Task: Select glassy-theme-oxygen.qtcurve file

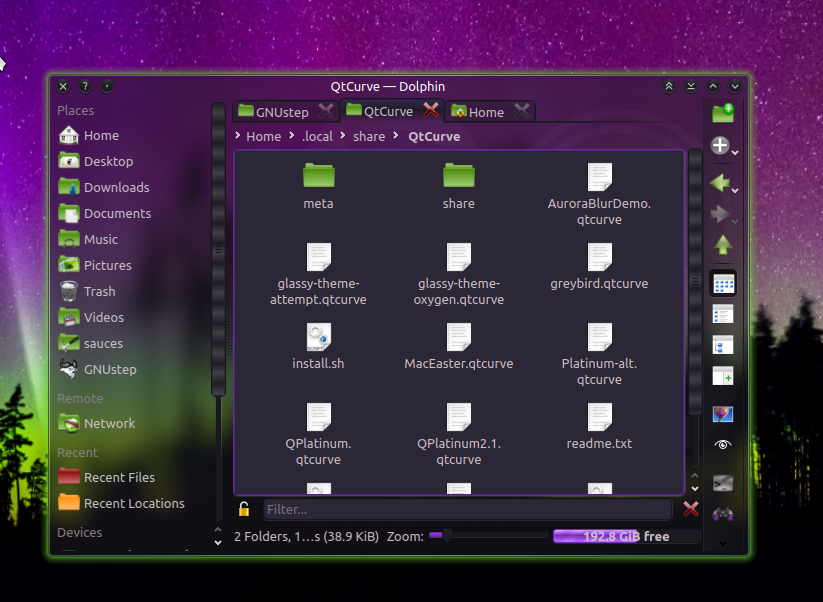Action: point(459,274)
